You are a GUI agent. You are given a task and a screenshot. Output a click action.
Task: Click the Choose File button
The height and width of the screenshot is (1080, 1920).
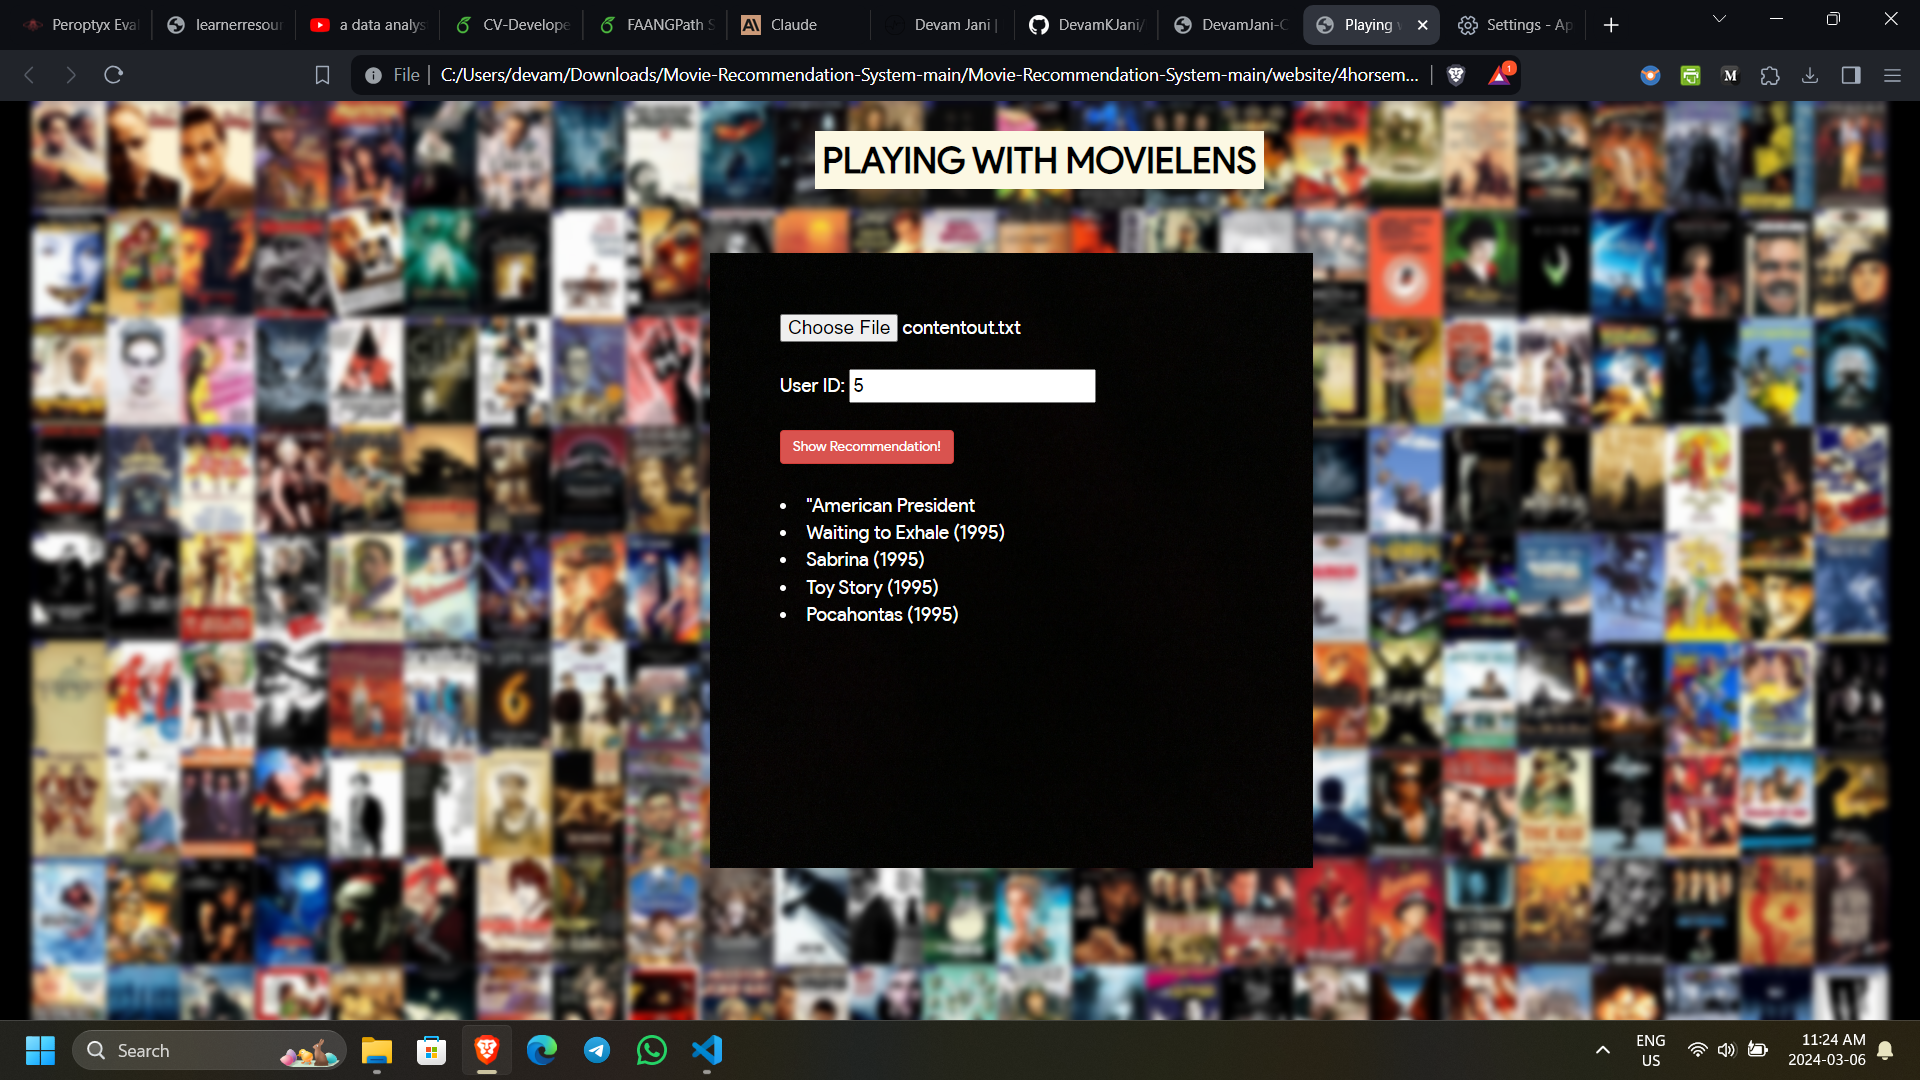click(x=838, y=328)
